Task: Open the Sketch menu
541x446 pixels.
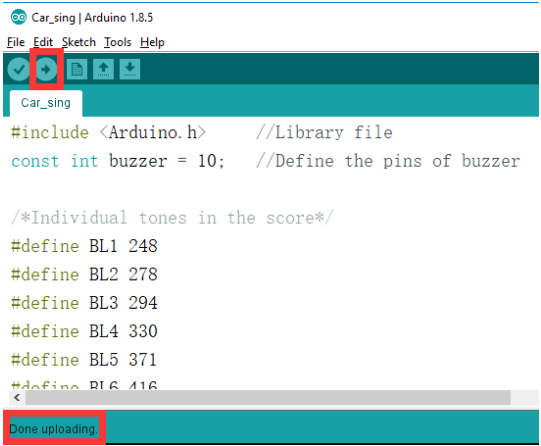Action: click(x=79, y=42)
